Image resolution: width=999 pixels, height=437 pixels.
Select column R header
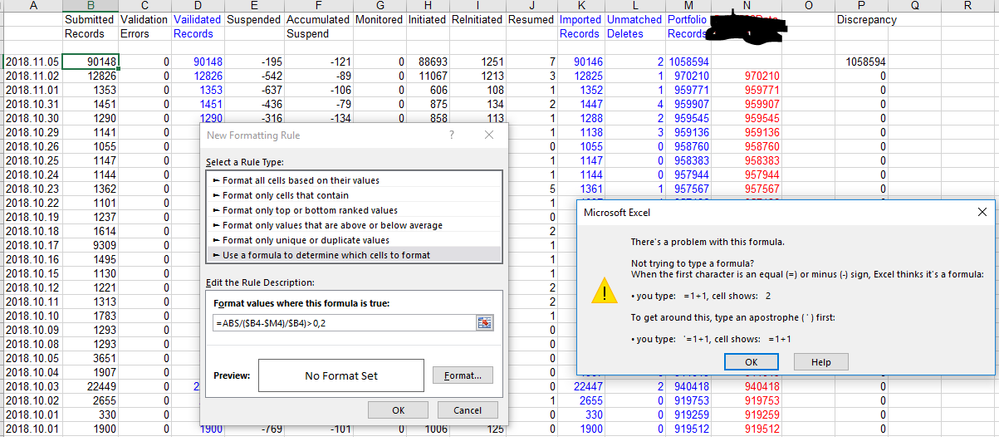(968, 6)
